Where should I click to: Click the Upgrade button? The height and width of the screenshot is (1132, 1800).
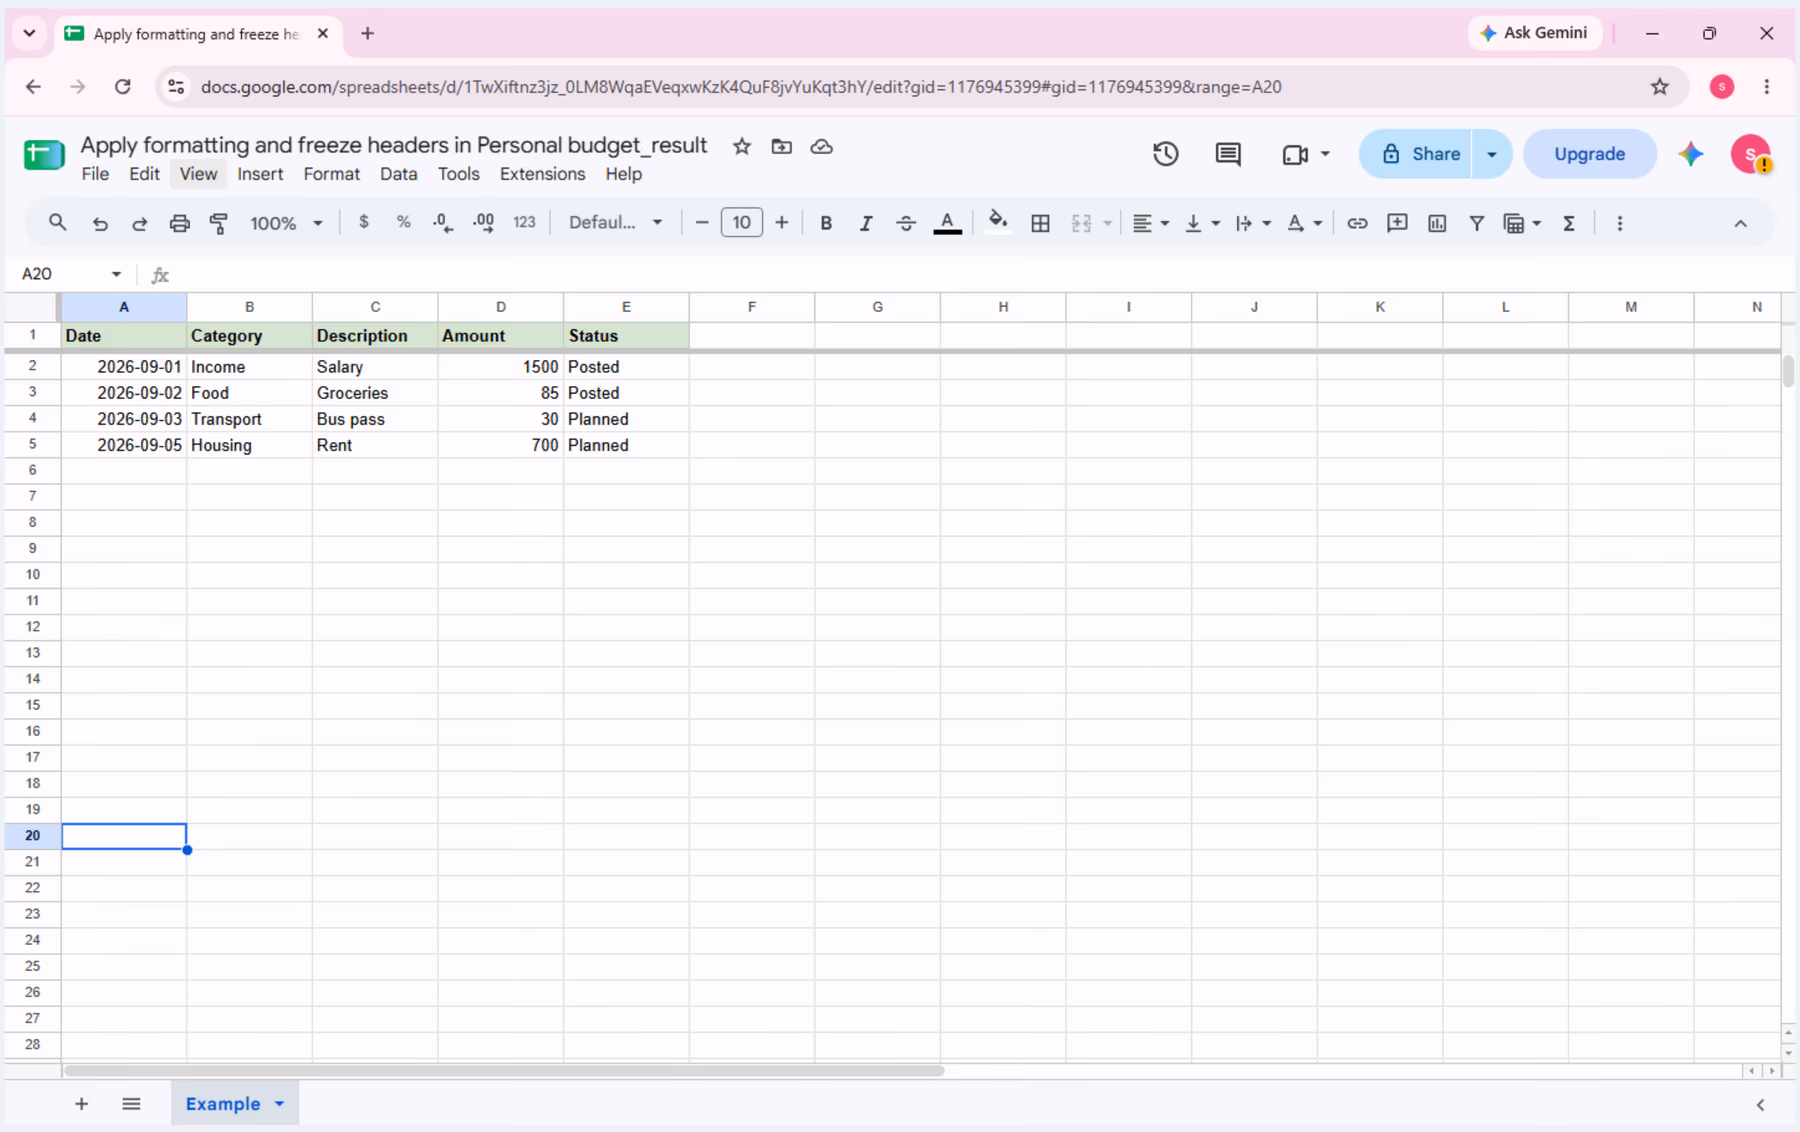pos(1589,154)
